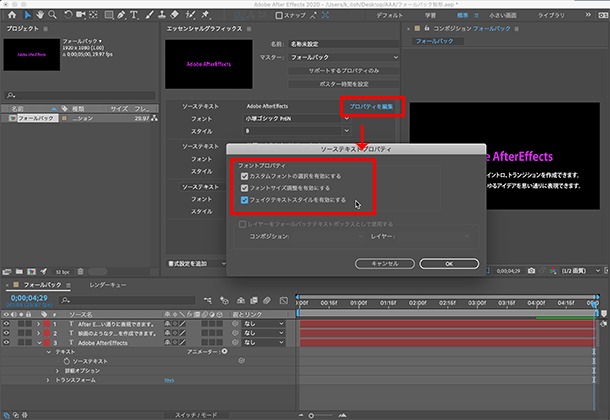
Task: Hide layer 2 using its eye icon
Action: tap(6, 333)
